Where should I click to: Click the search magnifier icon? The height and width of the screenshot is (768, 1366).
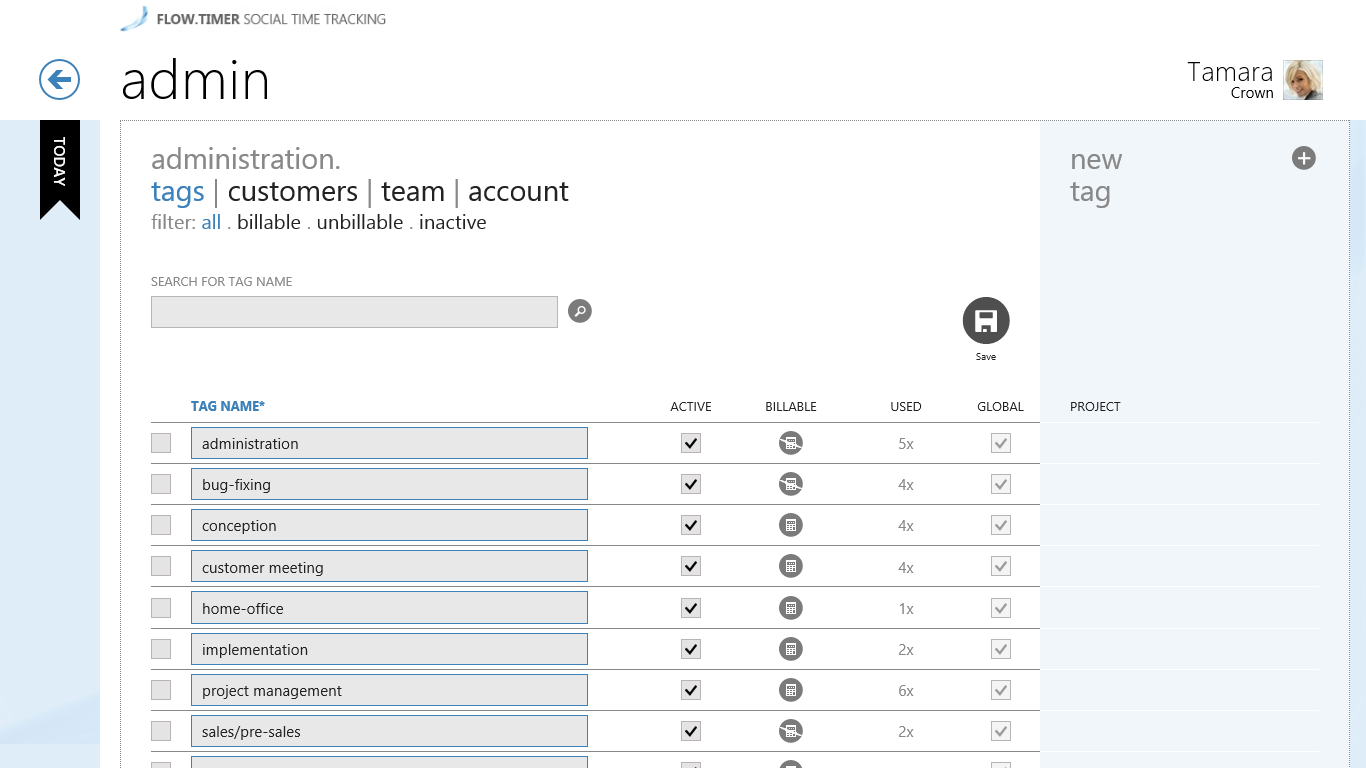coord(579,311)
